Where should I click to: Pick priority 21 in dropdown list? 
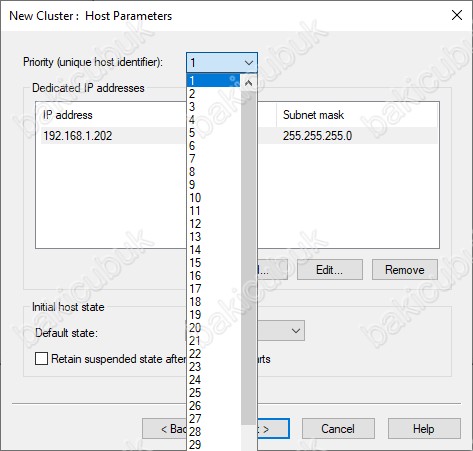coord(214,341)
